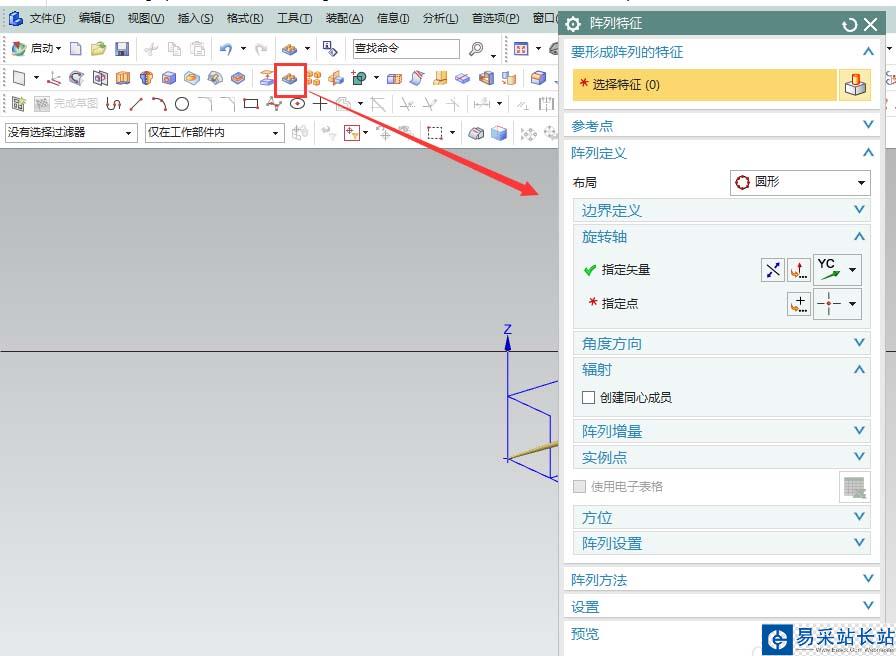The width and height of the screenshot is (896, 656).
Task: Click the reset dialog icon in 阵列特征 title
Action: point(850,25)
